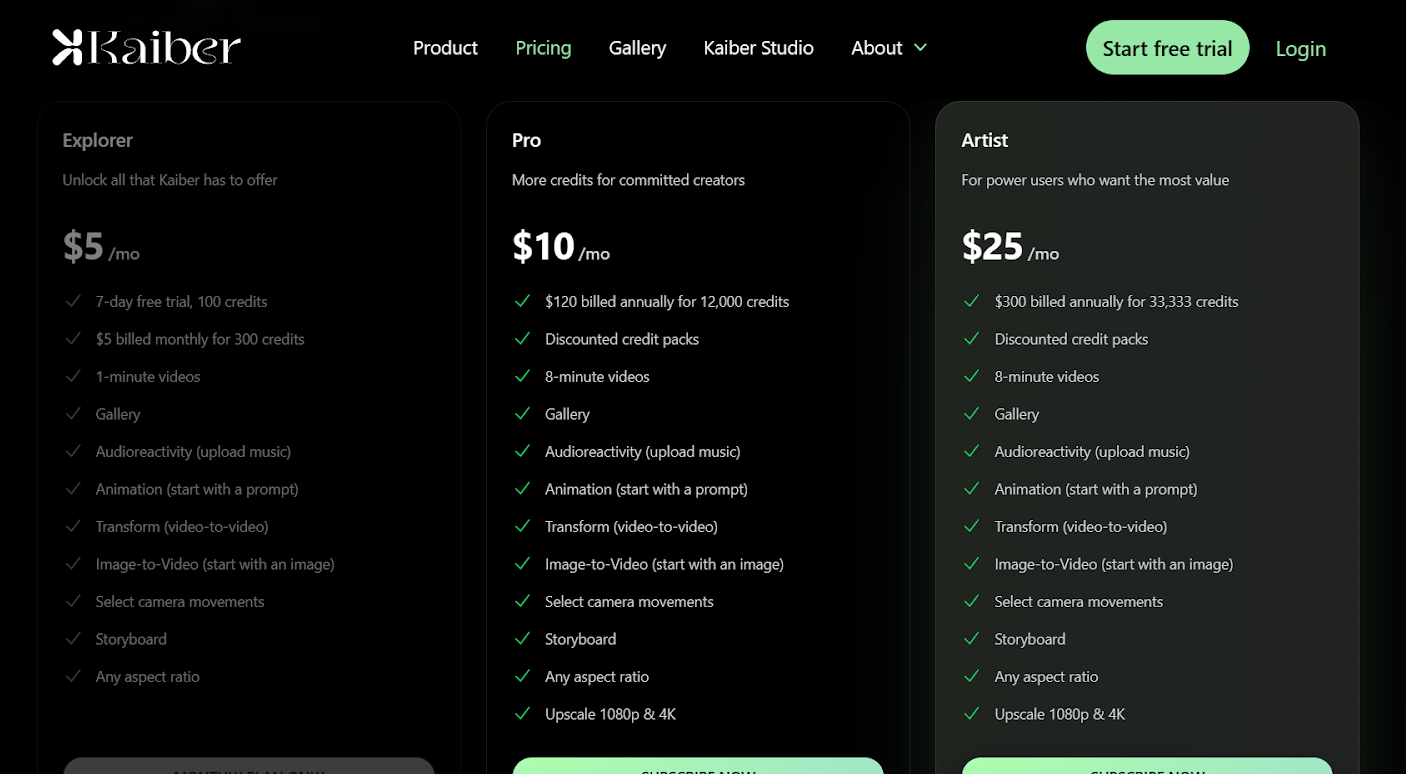Click Subscribe Now under Artist plan
The height and width of the screenshot is (774, 1406).
coord(1147,766)
